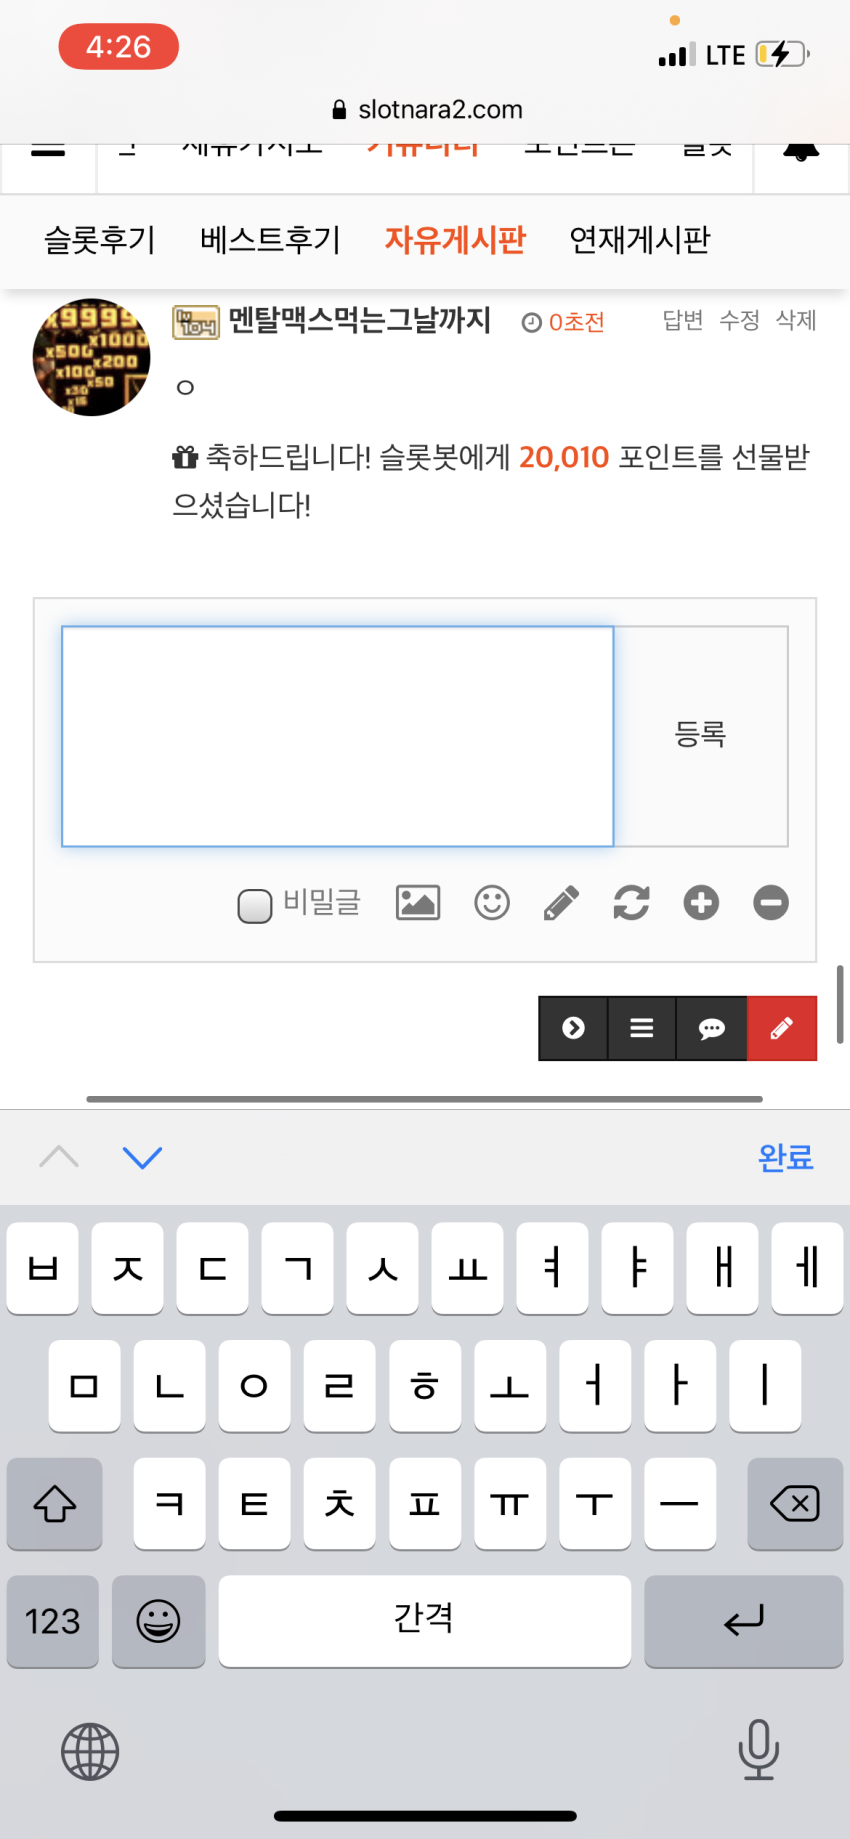Open the smiley emoticon picker in comment toolbar

point(492,903)
